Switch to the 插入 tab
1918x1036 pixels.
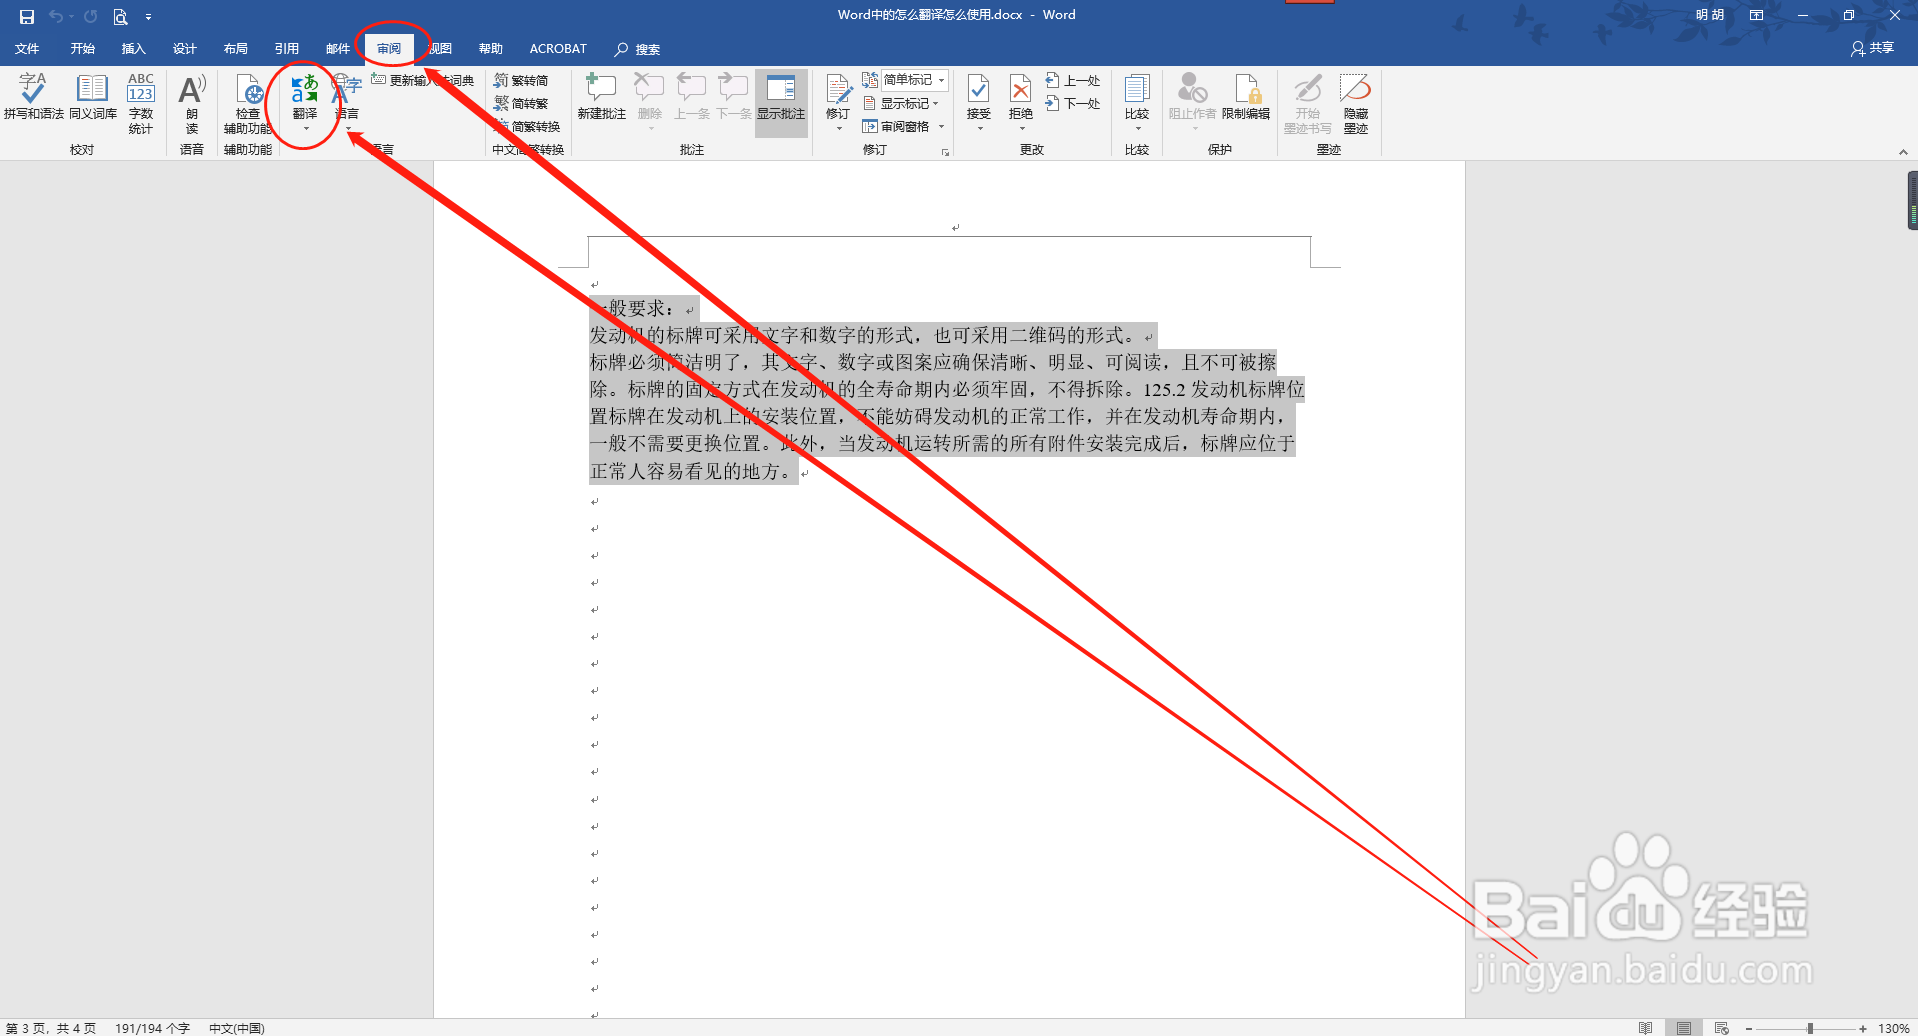pyautogui.click(x=134, y=48)
